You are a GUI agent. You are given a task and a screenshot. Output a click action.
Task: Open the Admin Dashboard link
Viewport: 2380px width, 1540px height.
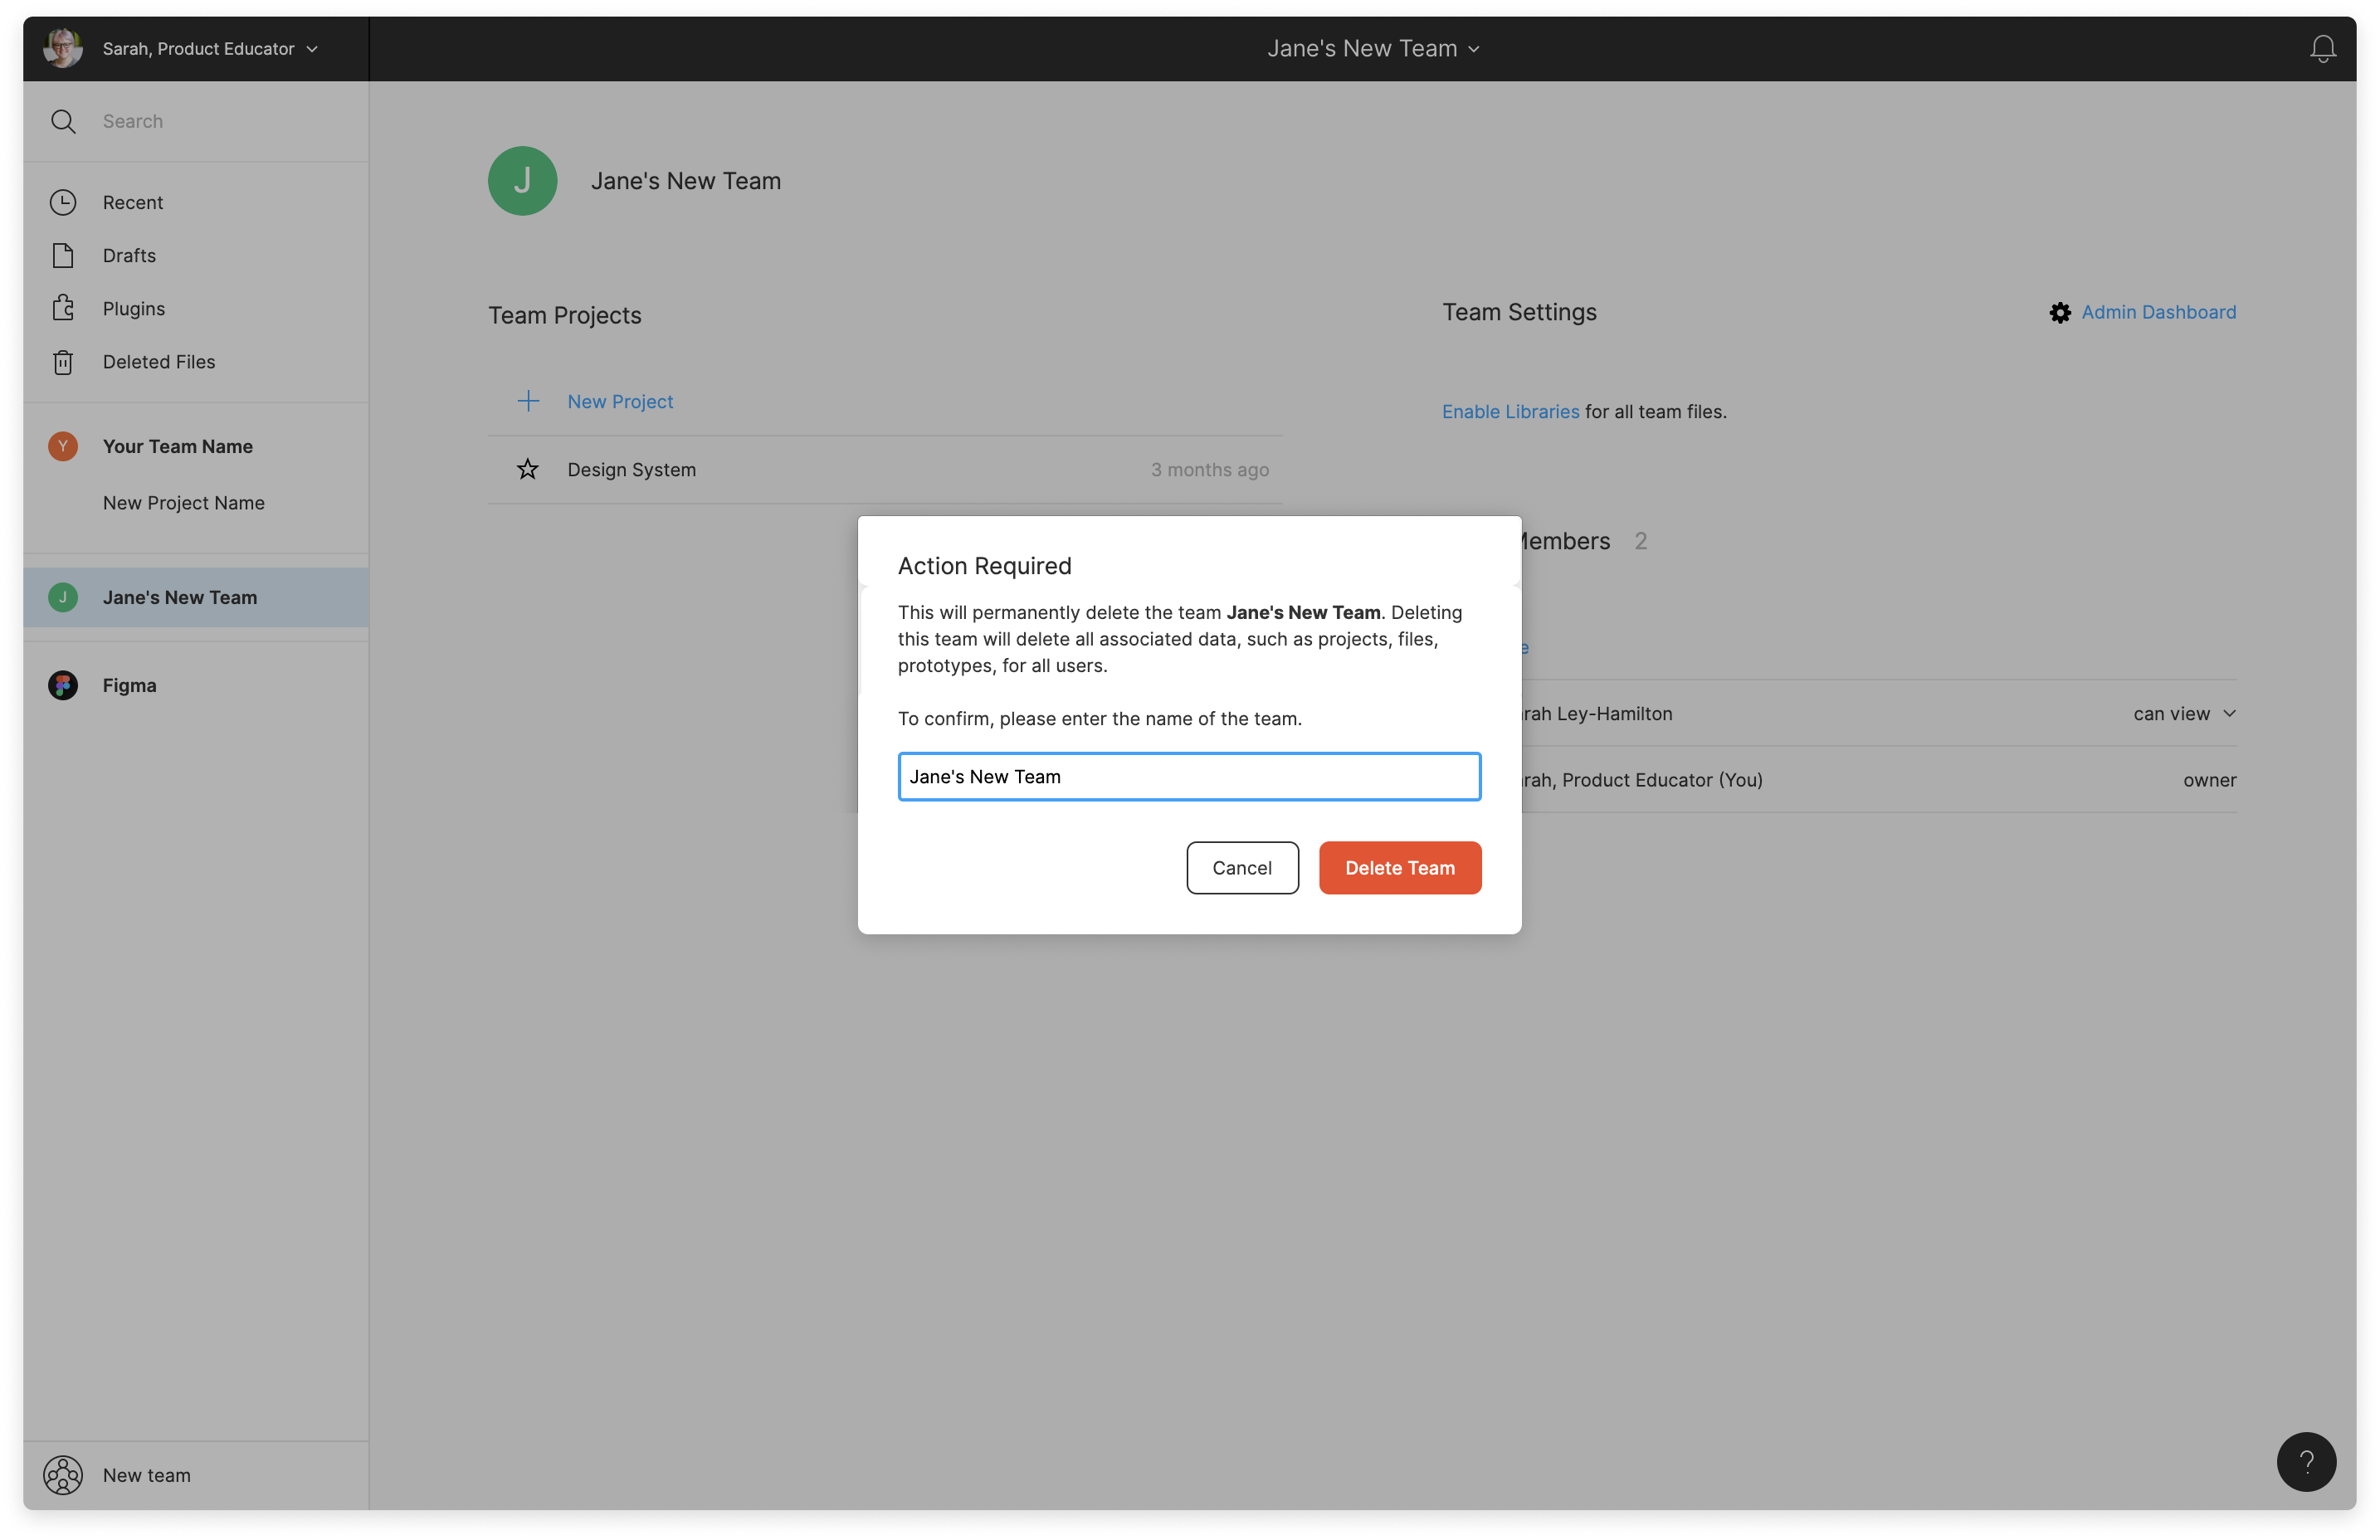[x=2158, y=312]
